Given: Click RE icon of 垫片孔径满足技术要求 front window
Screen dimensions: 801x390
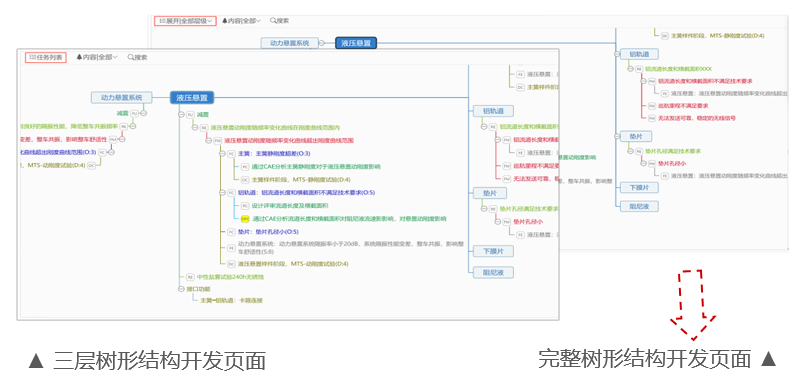Looking at the screenshot, I should click(493, 209).
